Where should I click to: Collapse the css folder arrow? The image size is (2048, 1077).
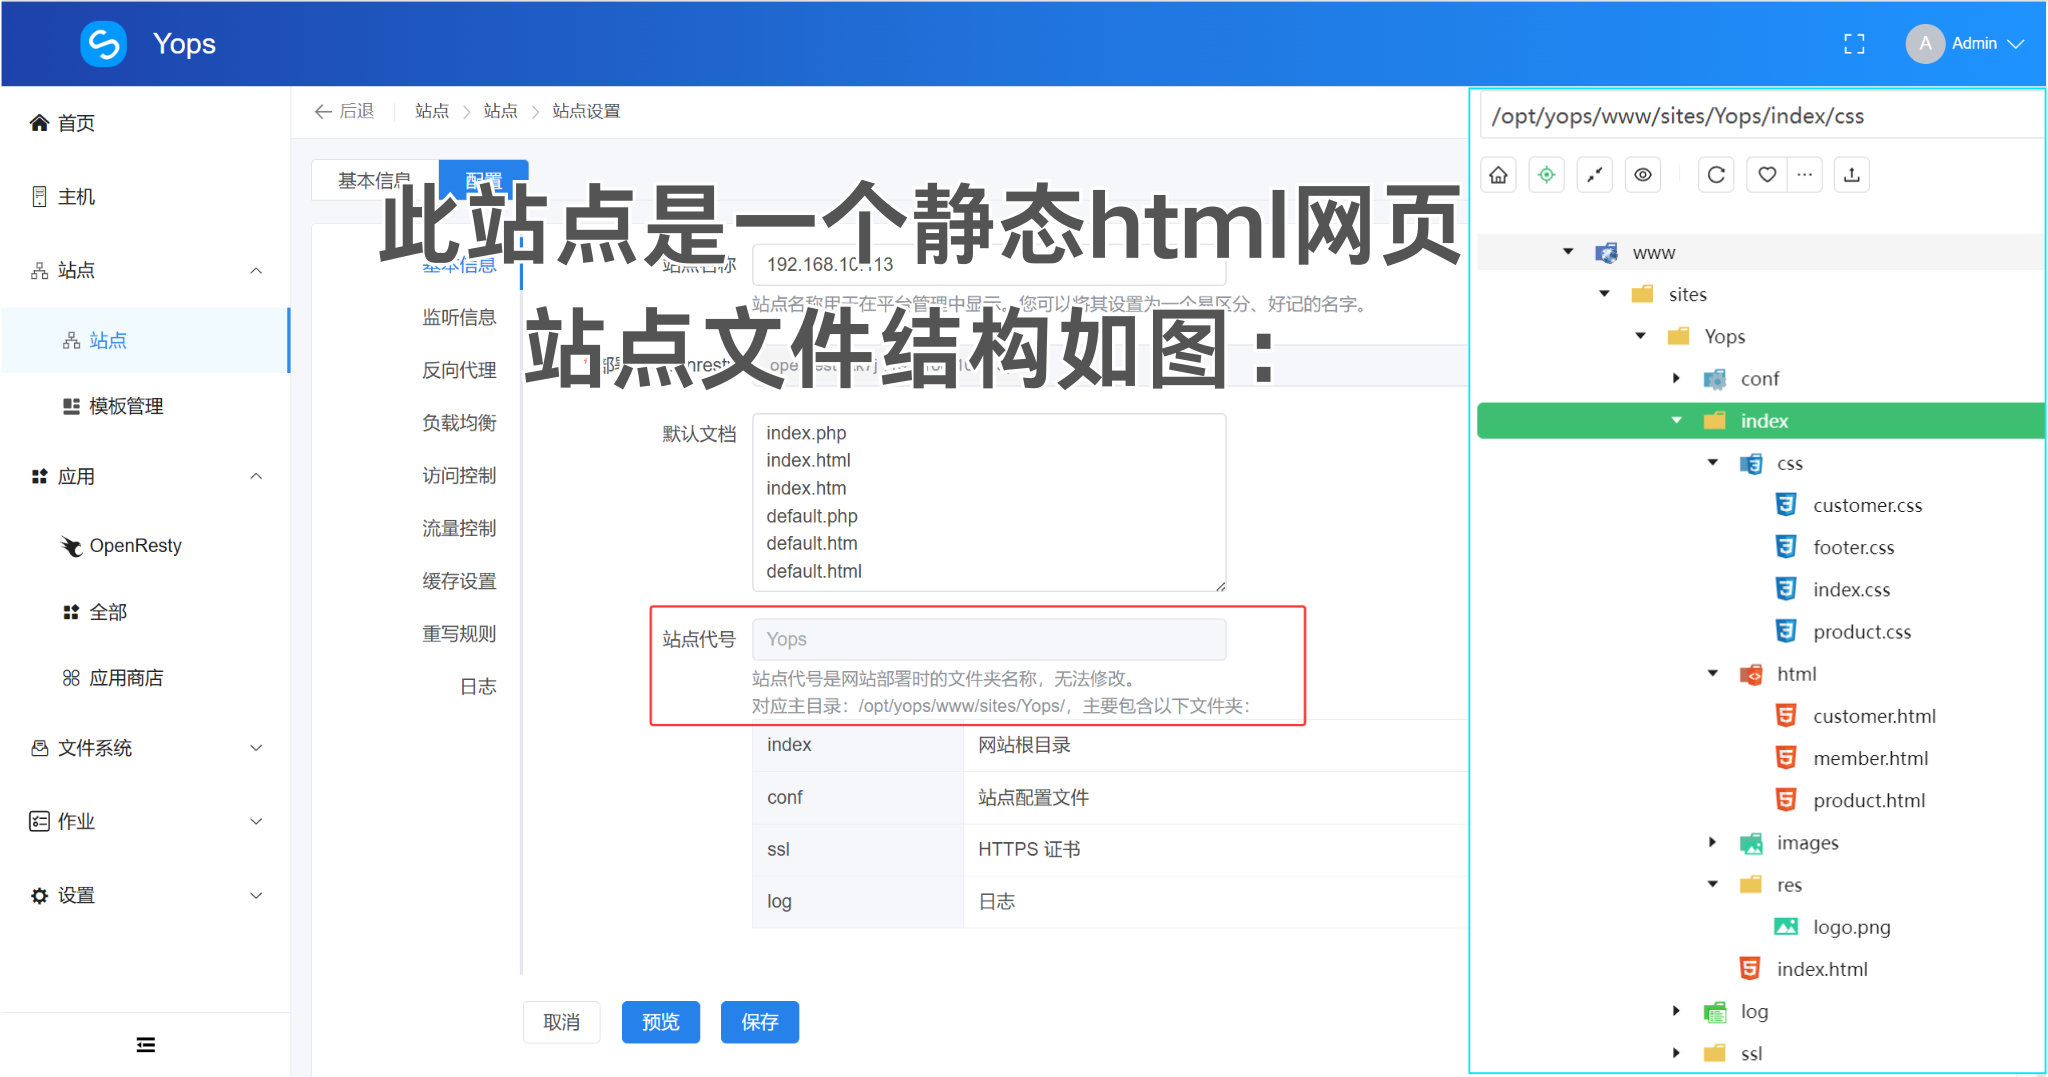pyautogui.click(x=1712, y=463)
